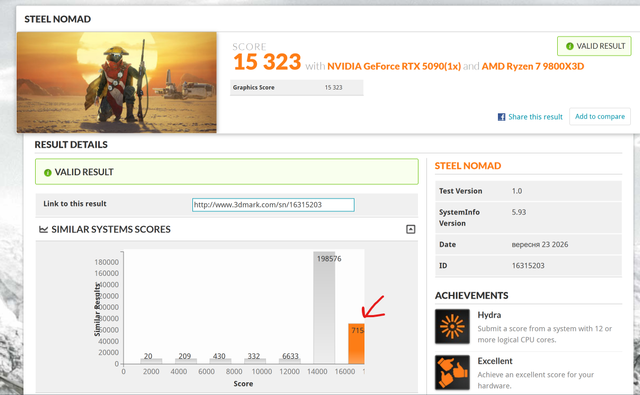The width and height of the screenshot is (640, 395).
Task: Click the Test Version value 1.0
Action: (x=517, y=191)
